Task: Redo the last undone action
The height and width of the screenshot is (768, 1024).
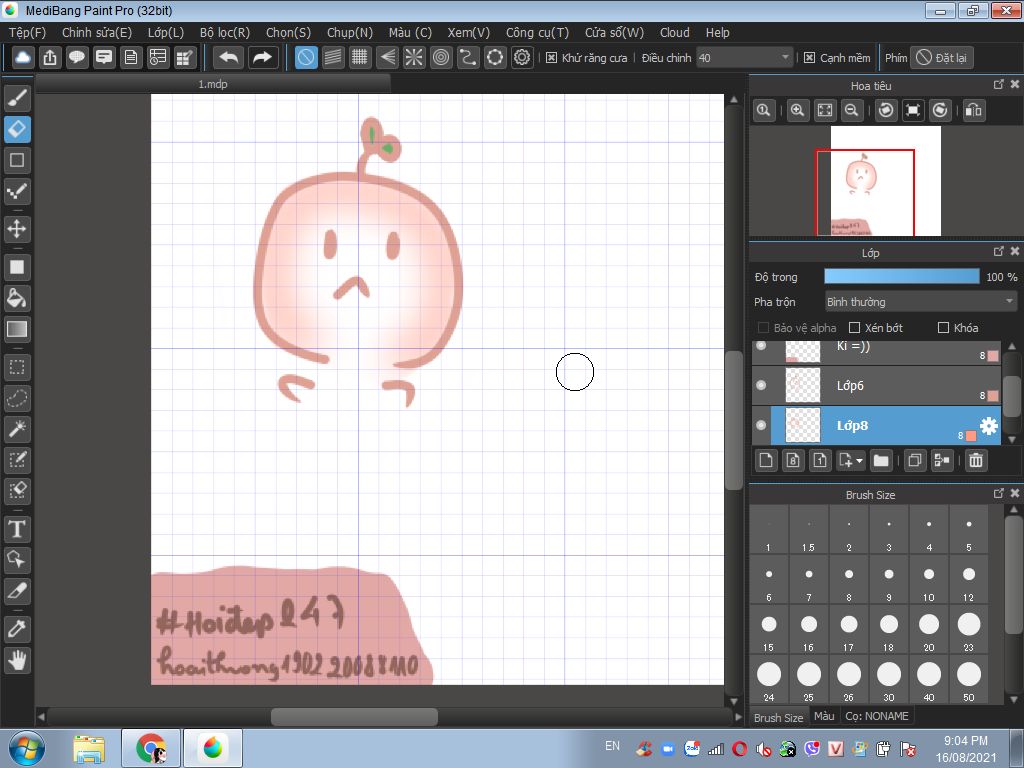Action: (x=263, y=57)
